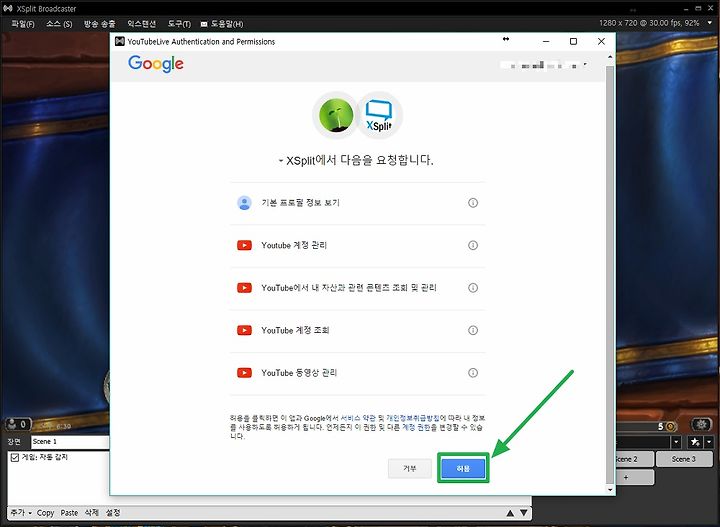Click info icon beside YouTube 계정 조회
This screenshot has width=720, height=527.
coord(472,330)
